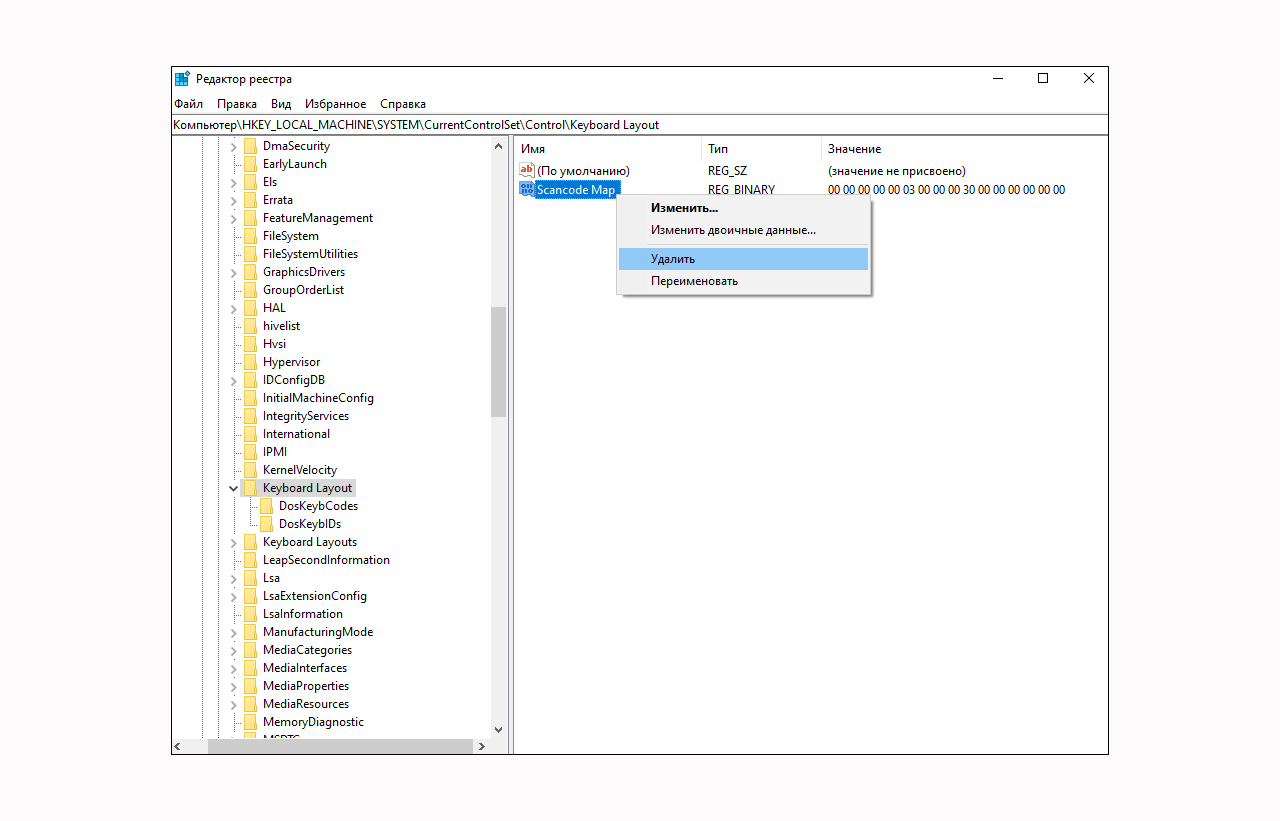Image resolution: width=1280 pixels, height=821 pixels.
Task: Click the Значение column header
Action: point(964,148)
